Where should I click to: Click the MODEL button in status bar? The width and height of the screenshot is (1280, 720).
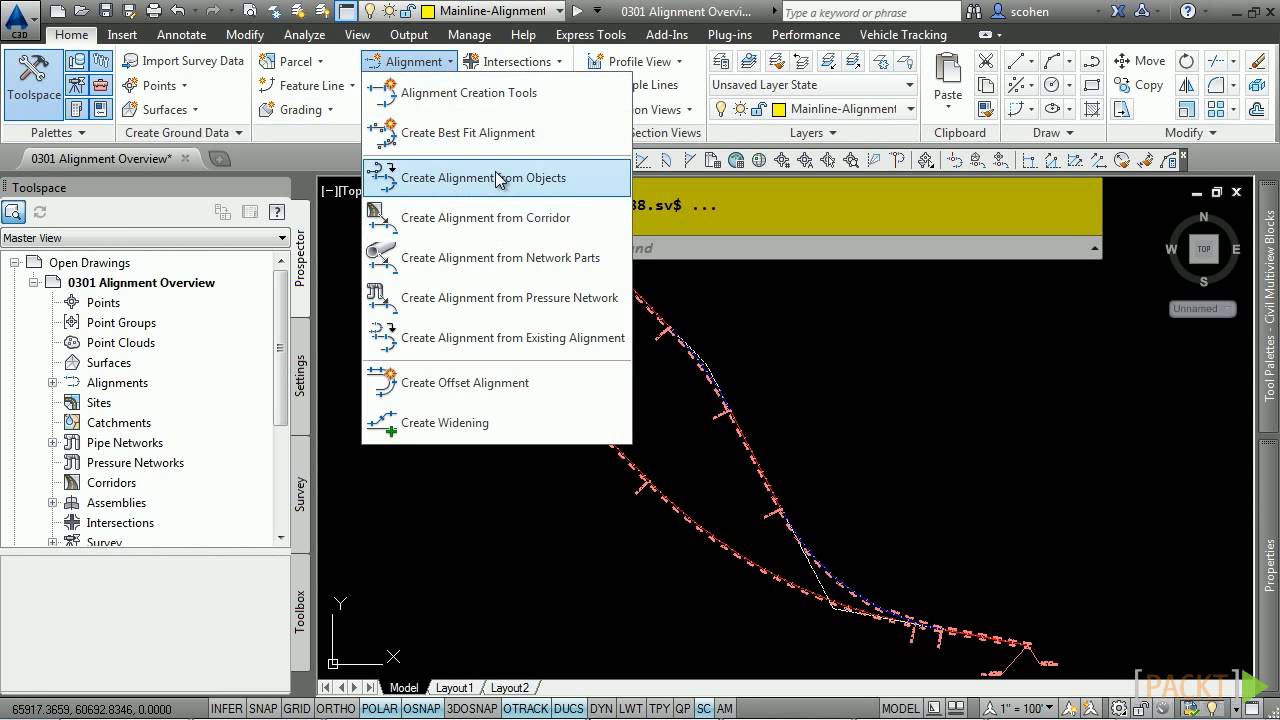(x=900, y=709)
